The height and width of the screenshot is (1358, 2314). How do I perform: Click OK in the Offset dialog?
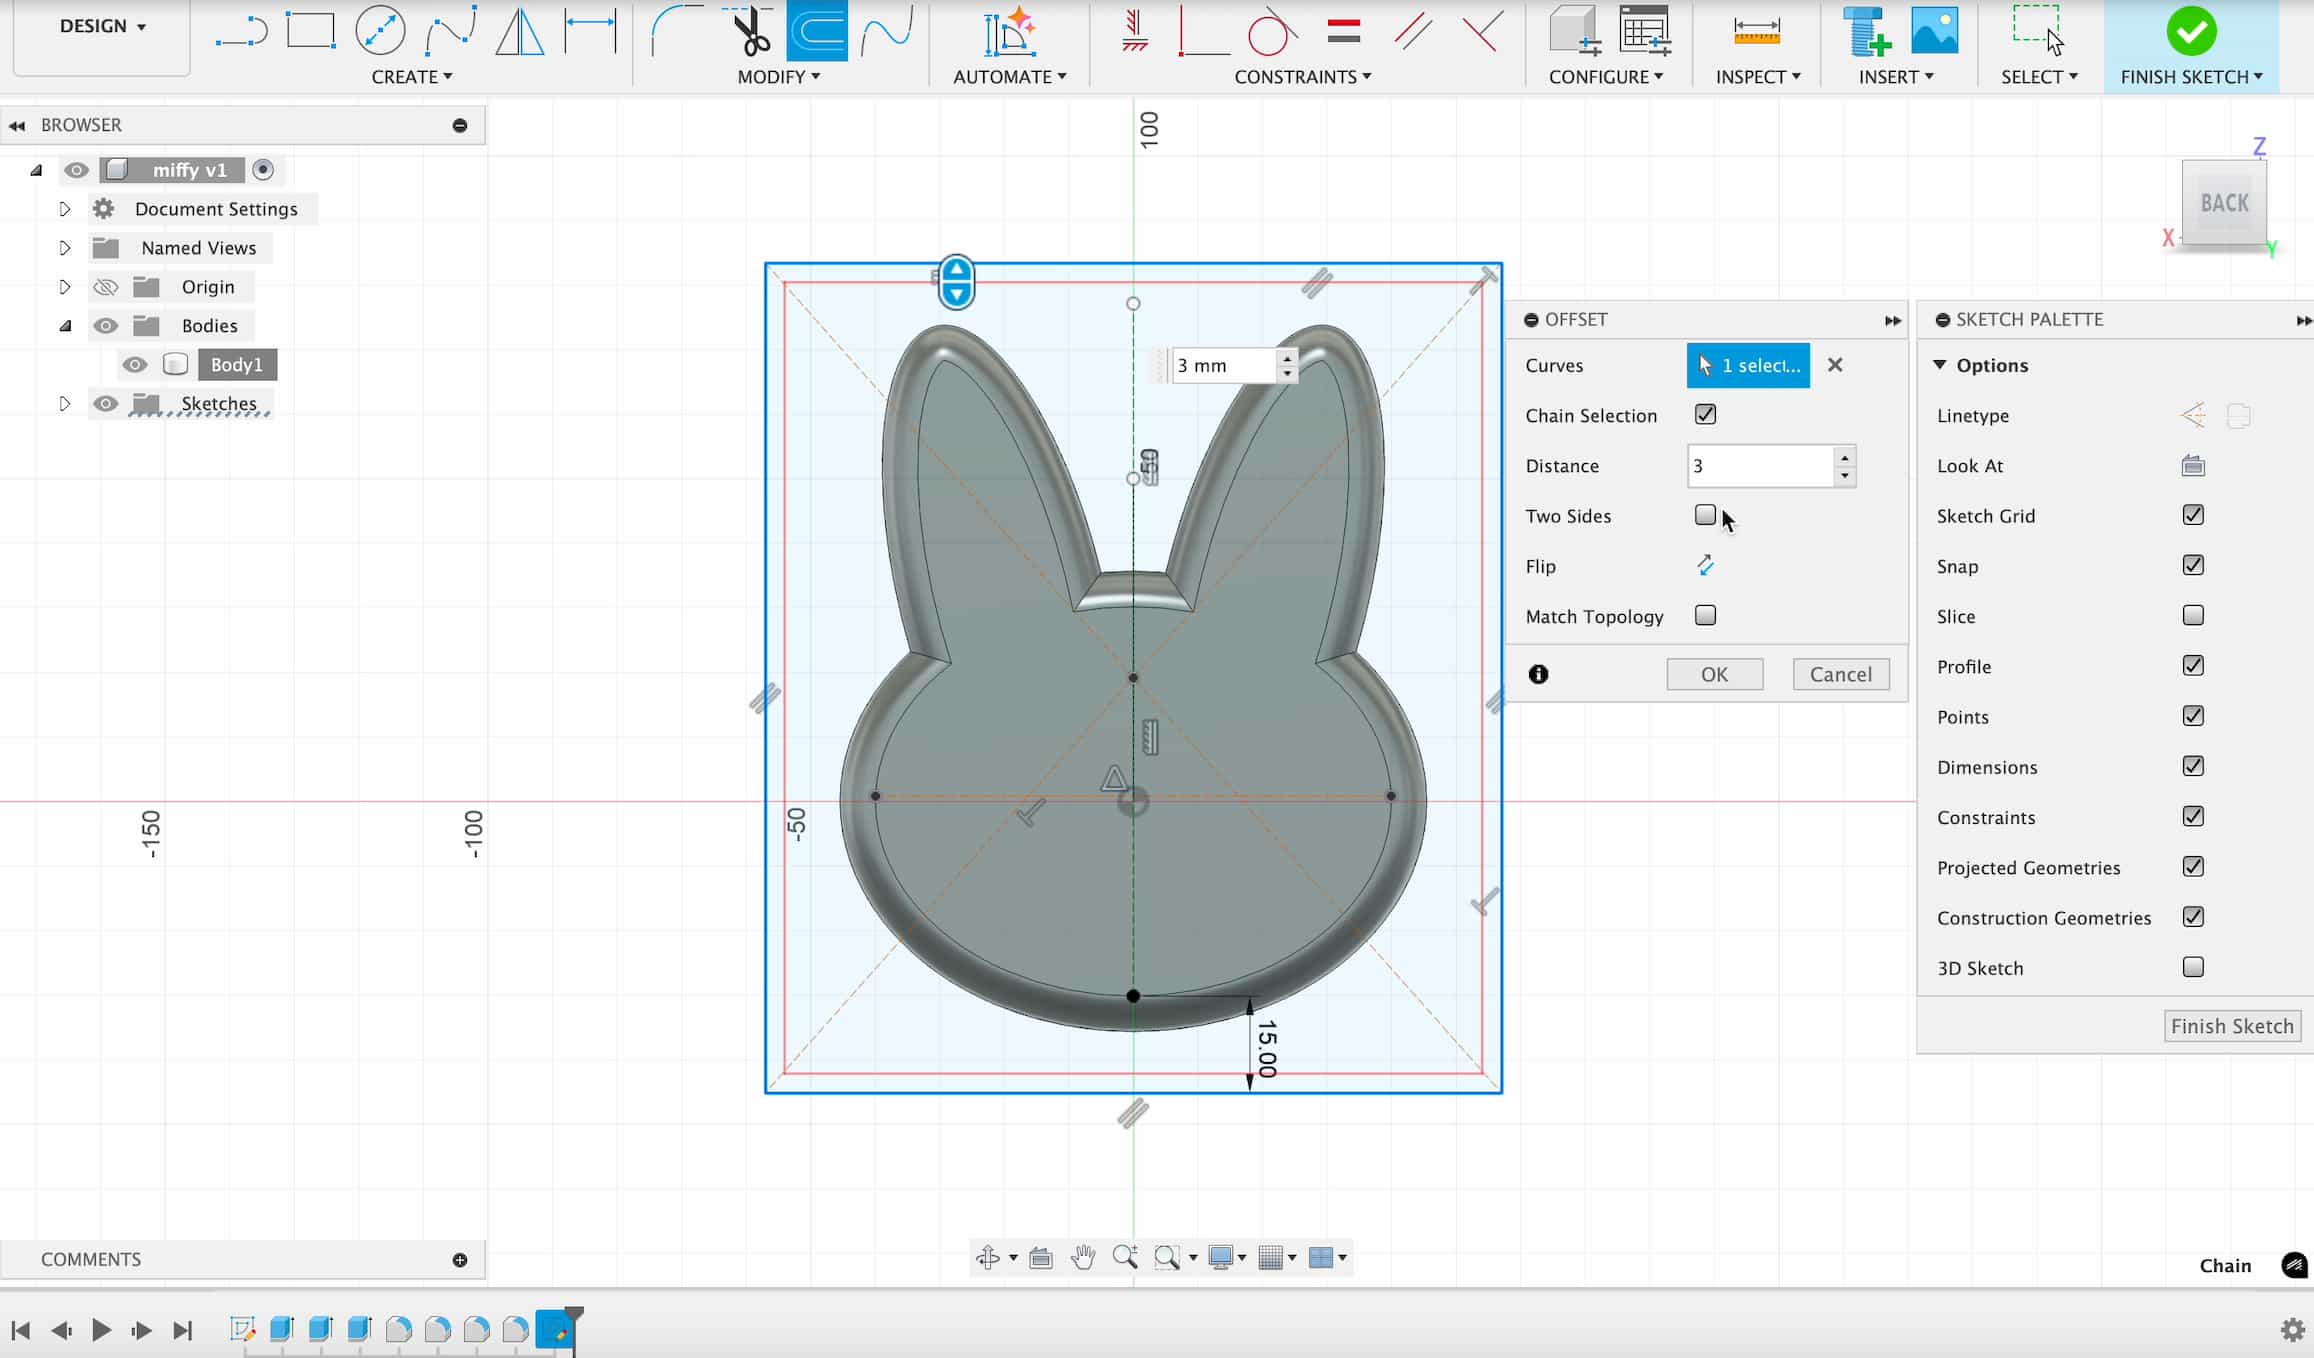(x=1714, y=674)
